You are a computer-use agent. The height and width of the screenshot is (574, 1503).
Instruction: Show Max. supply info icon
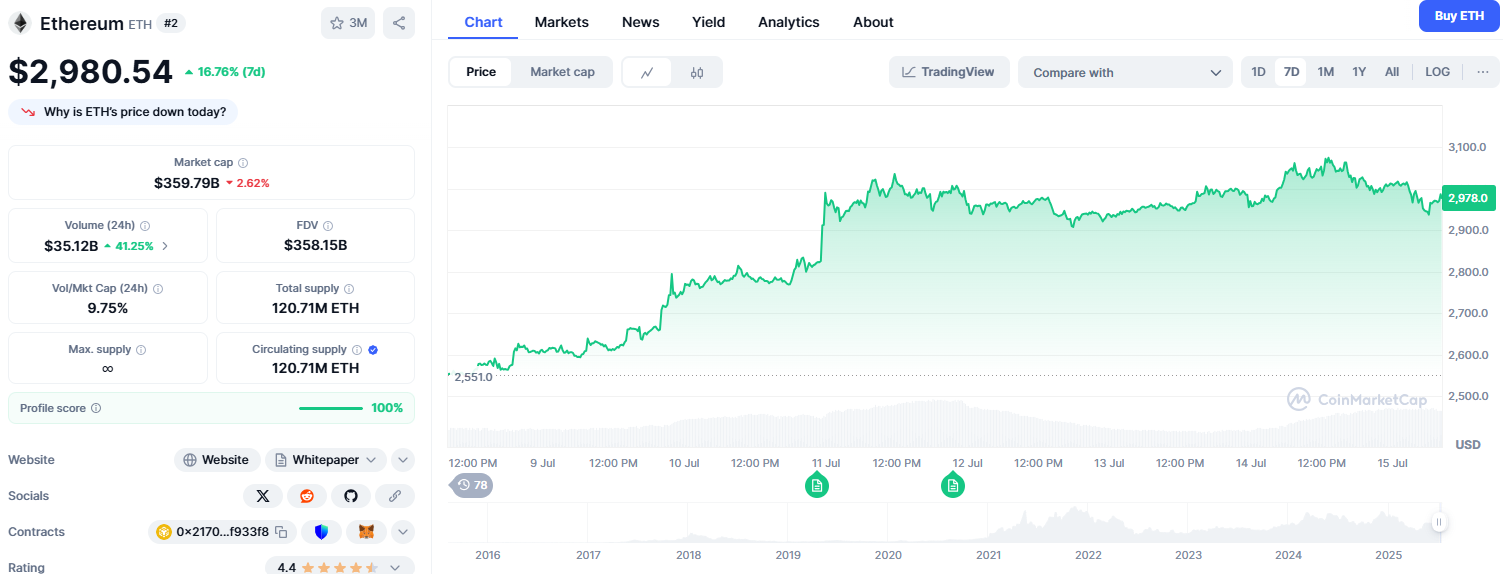(141, 350)
